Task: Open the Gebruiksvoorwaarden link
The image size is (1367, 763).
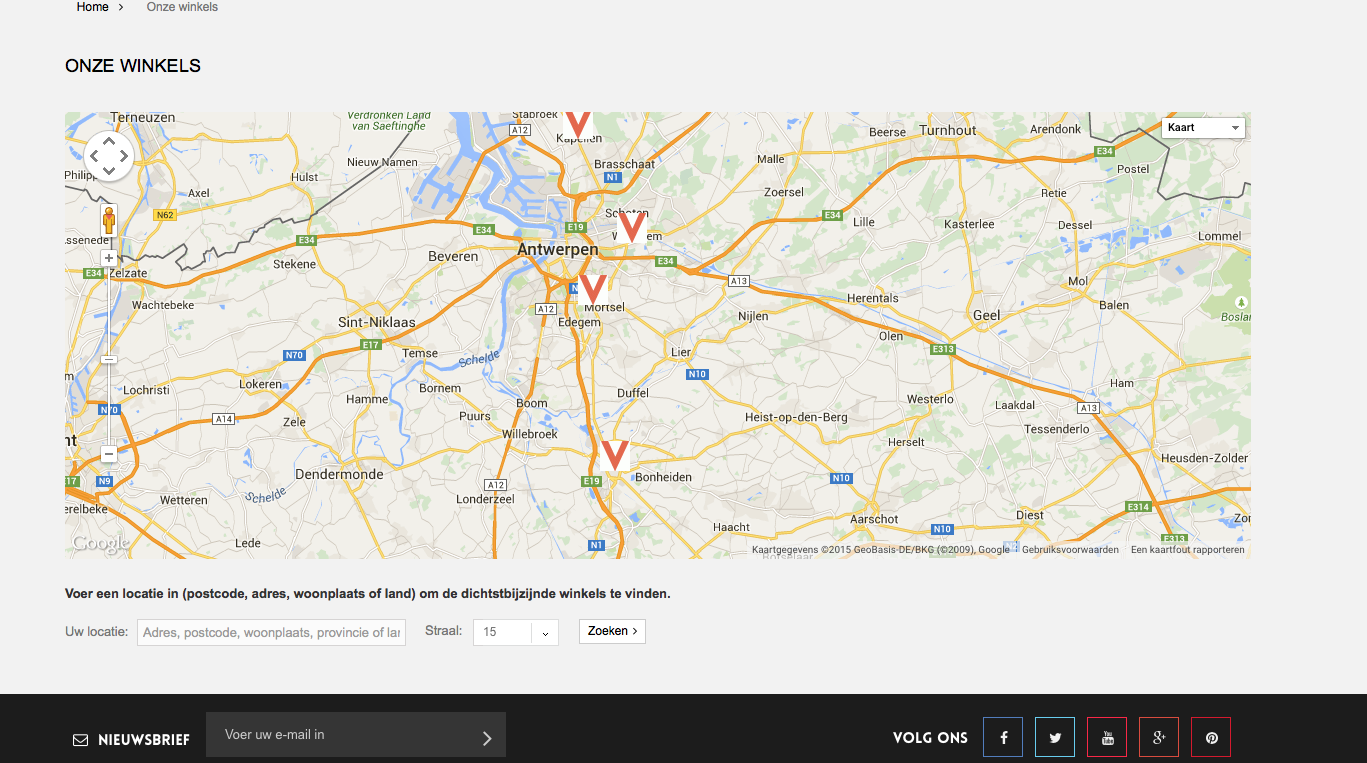Action: tap(1070, 550)
